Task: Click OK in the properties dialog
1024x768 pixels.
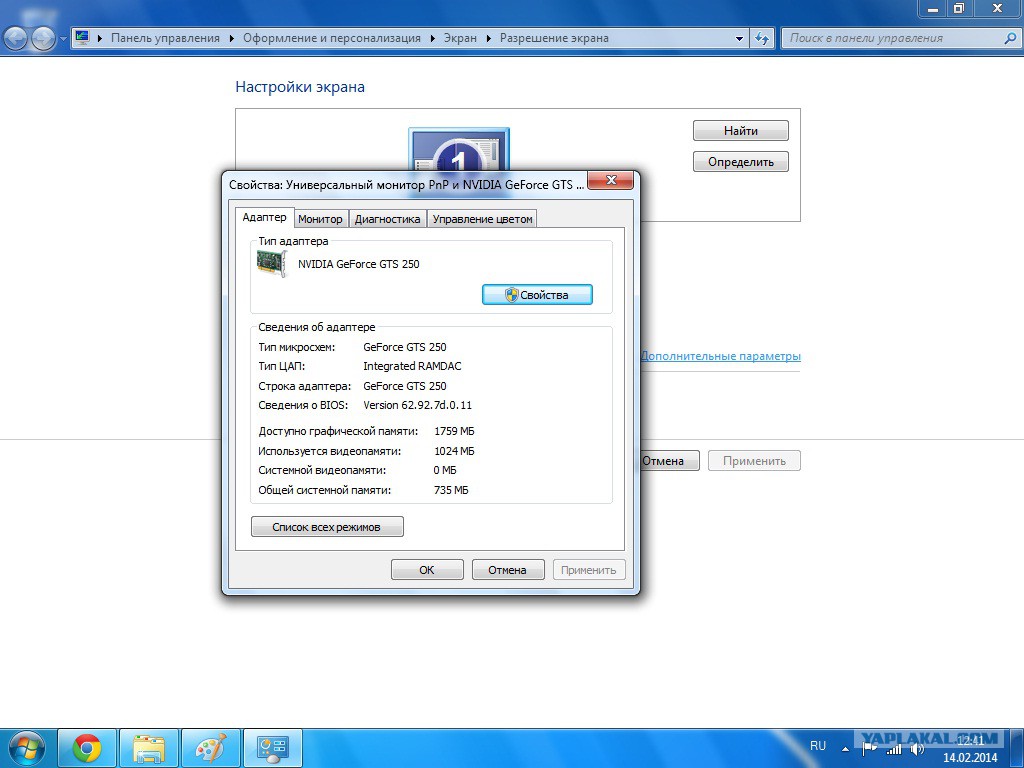Action: pos(426,569)
